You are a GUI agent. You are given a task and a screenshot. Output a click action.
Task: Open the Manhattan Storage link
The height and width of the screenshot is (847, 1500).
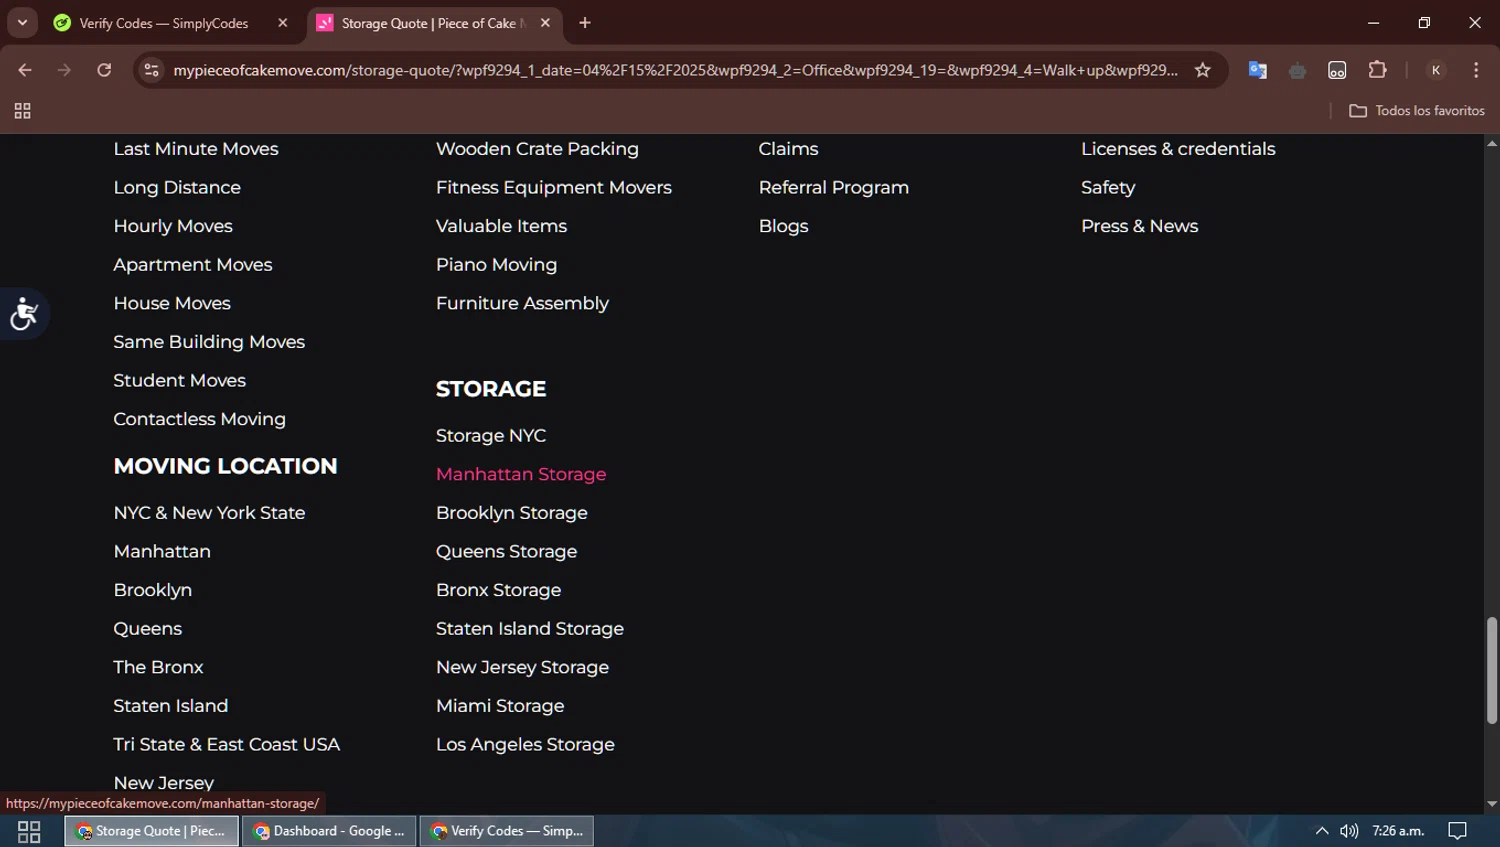coord(521,474)
